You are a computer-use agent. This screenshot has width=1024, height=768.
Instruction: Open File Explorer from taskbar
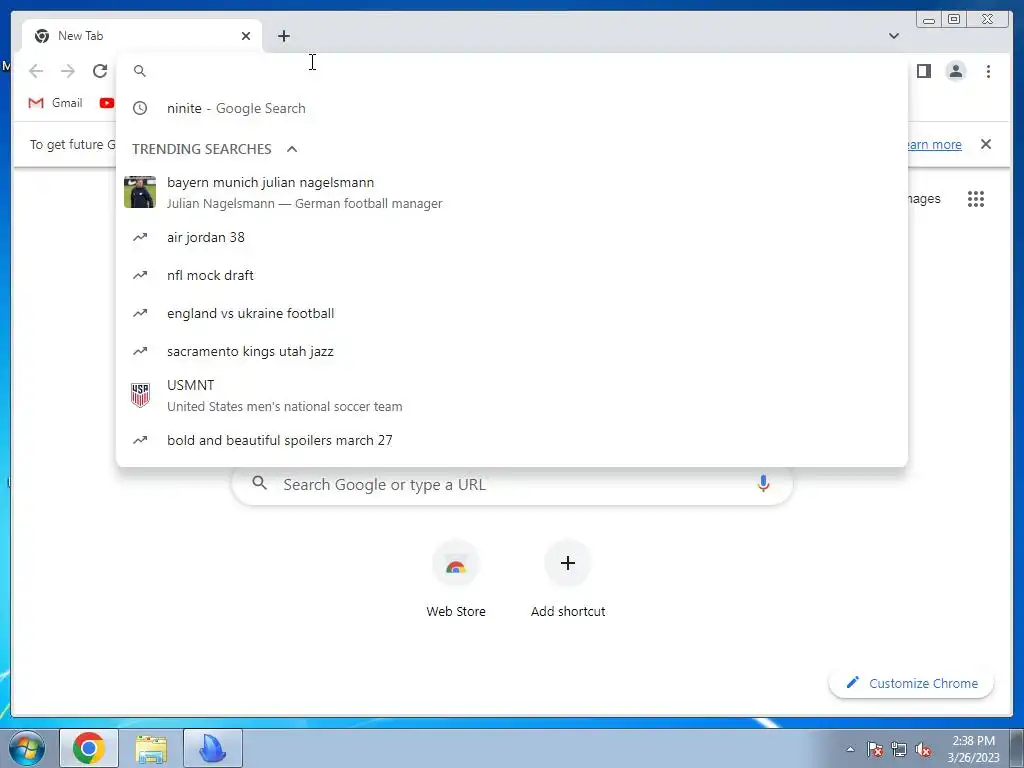click(151, 748)
